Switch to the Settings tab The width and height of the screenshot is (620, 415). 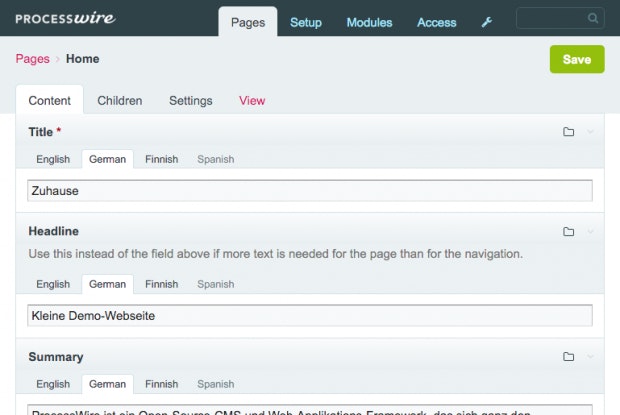pos(191,101)
